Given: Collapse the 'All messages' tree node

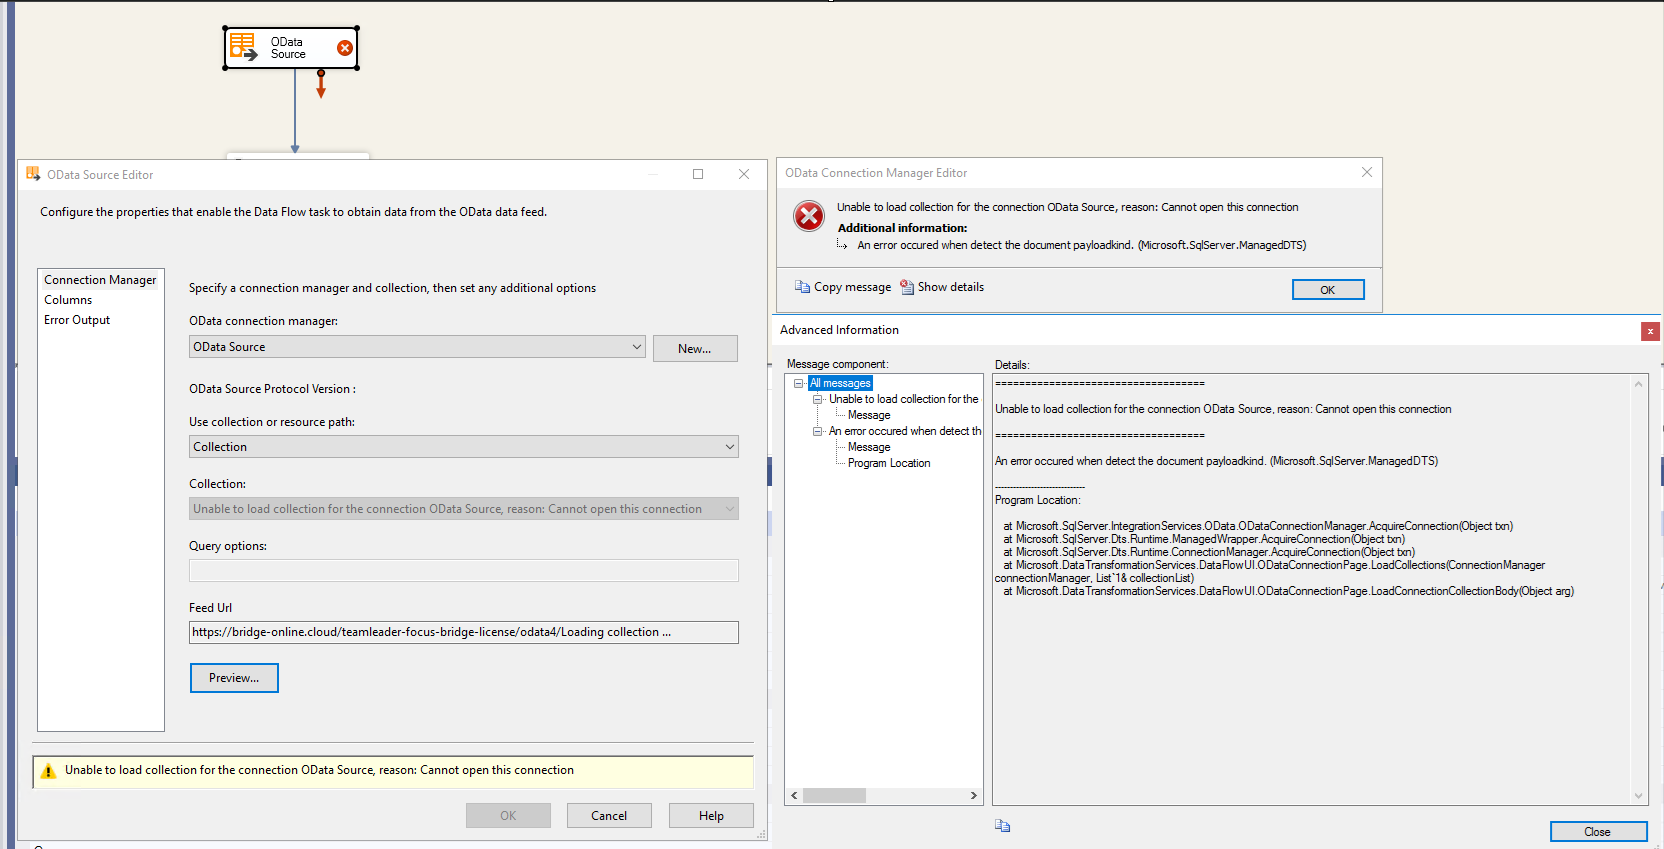Looking at the screenshot, I should point(798,383).
